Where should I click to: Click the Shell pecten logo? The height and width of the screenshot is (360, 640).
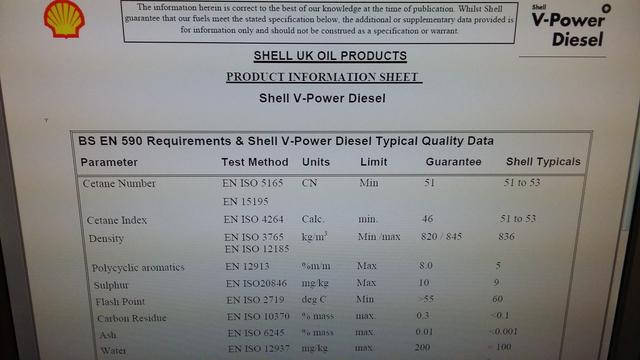coord(64,19)
